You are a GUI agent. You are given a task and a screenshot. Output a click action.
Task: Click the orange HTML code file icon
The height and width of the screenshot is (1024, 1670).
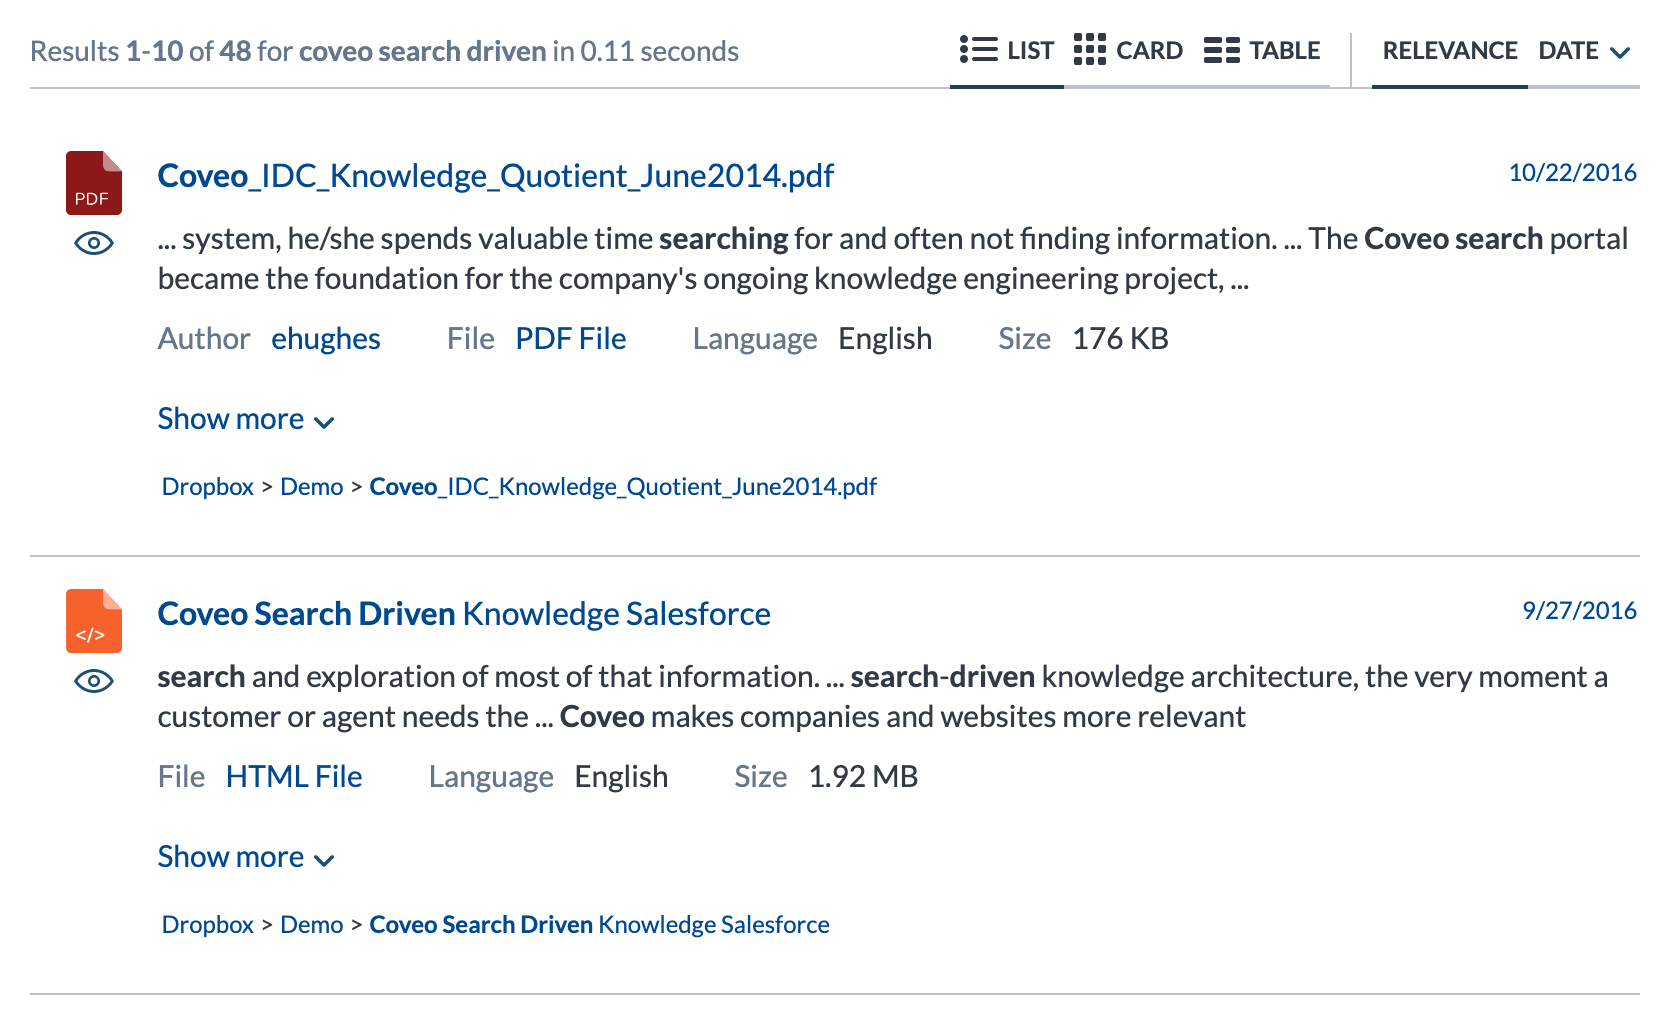[x=94, y=621]
